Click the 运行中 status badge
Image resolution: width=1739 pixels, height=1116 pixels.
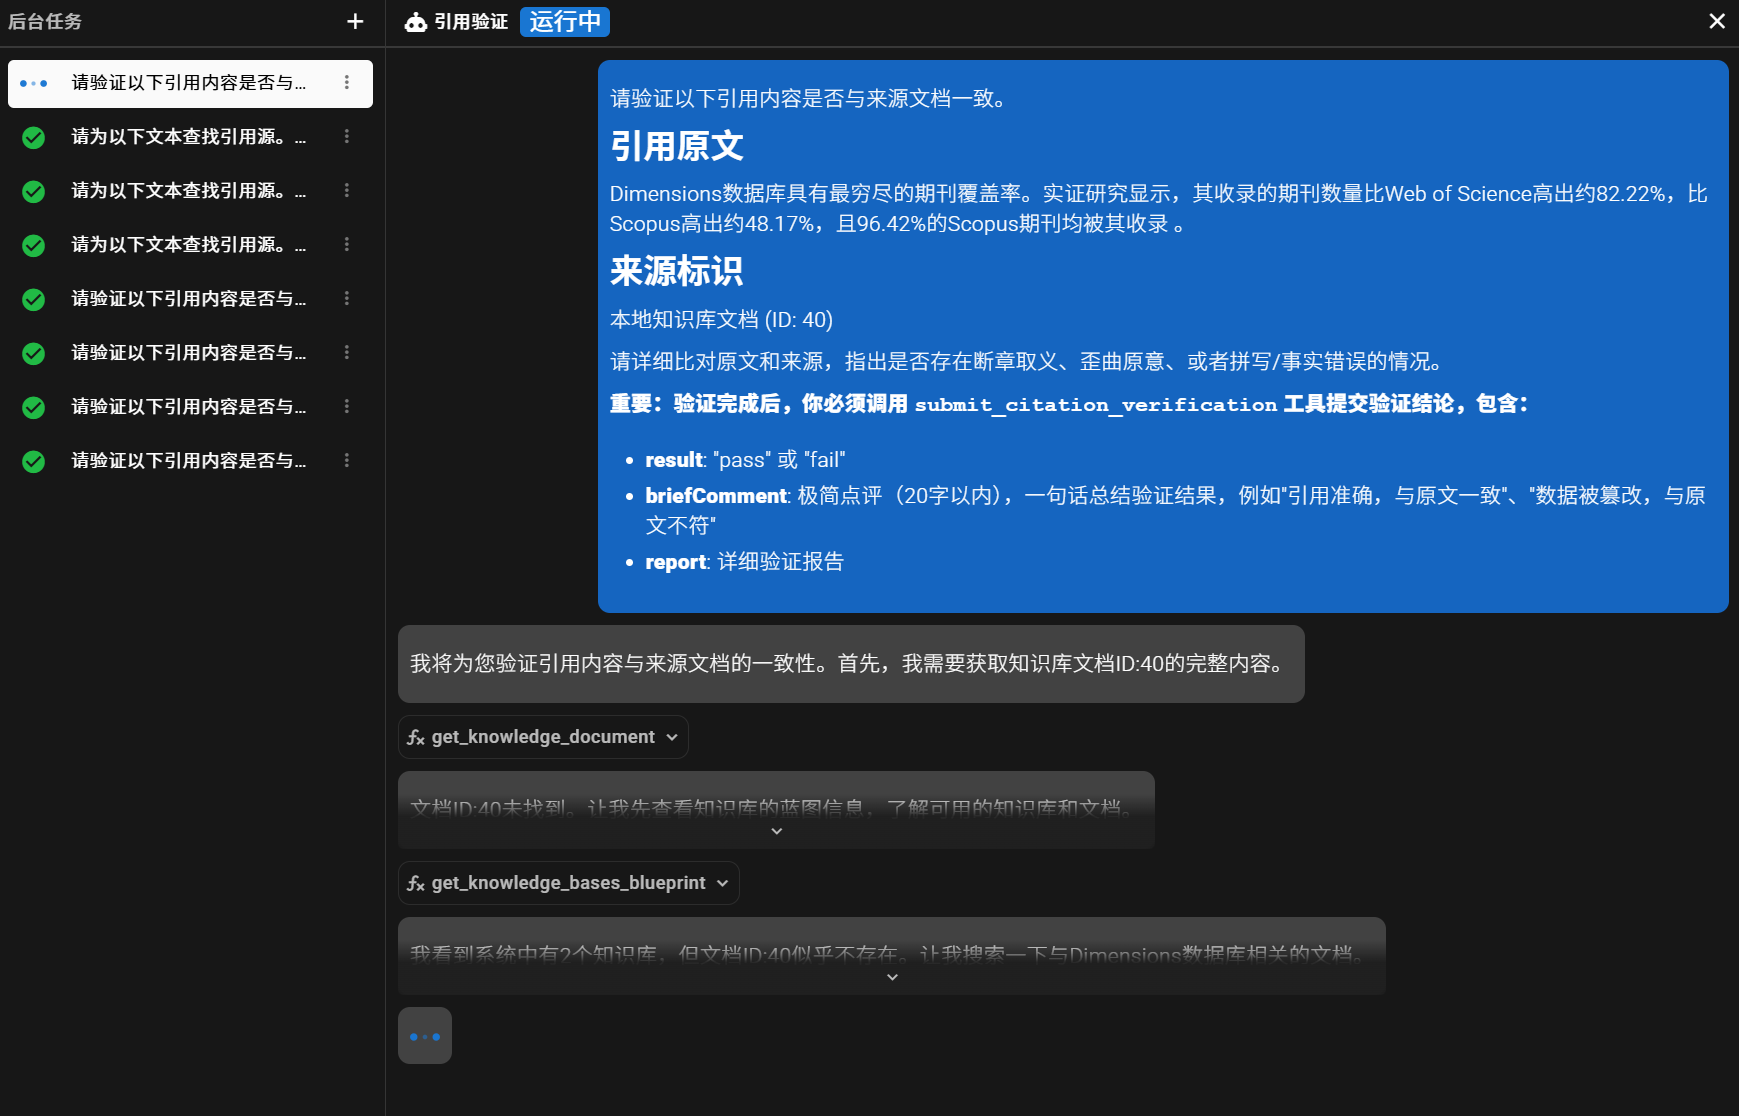564,21
